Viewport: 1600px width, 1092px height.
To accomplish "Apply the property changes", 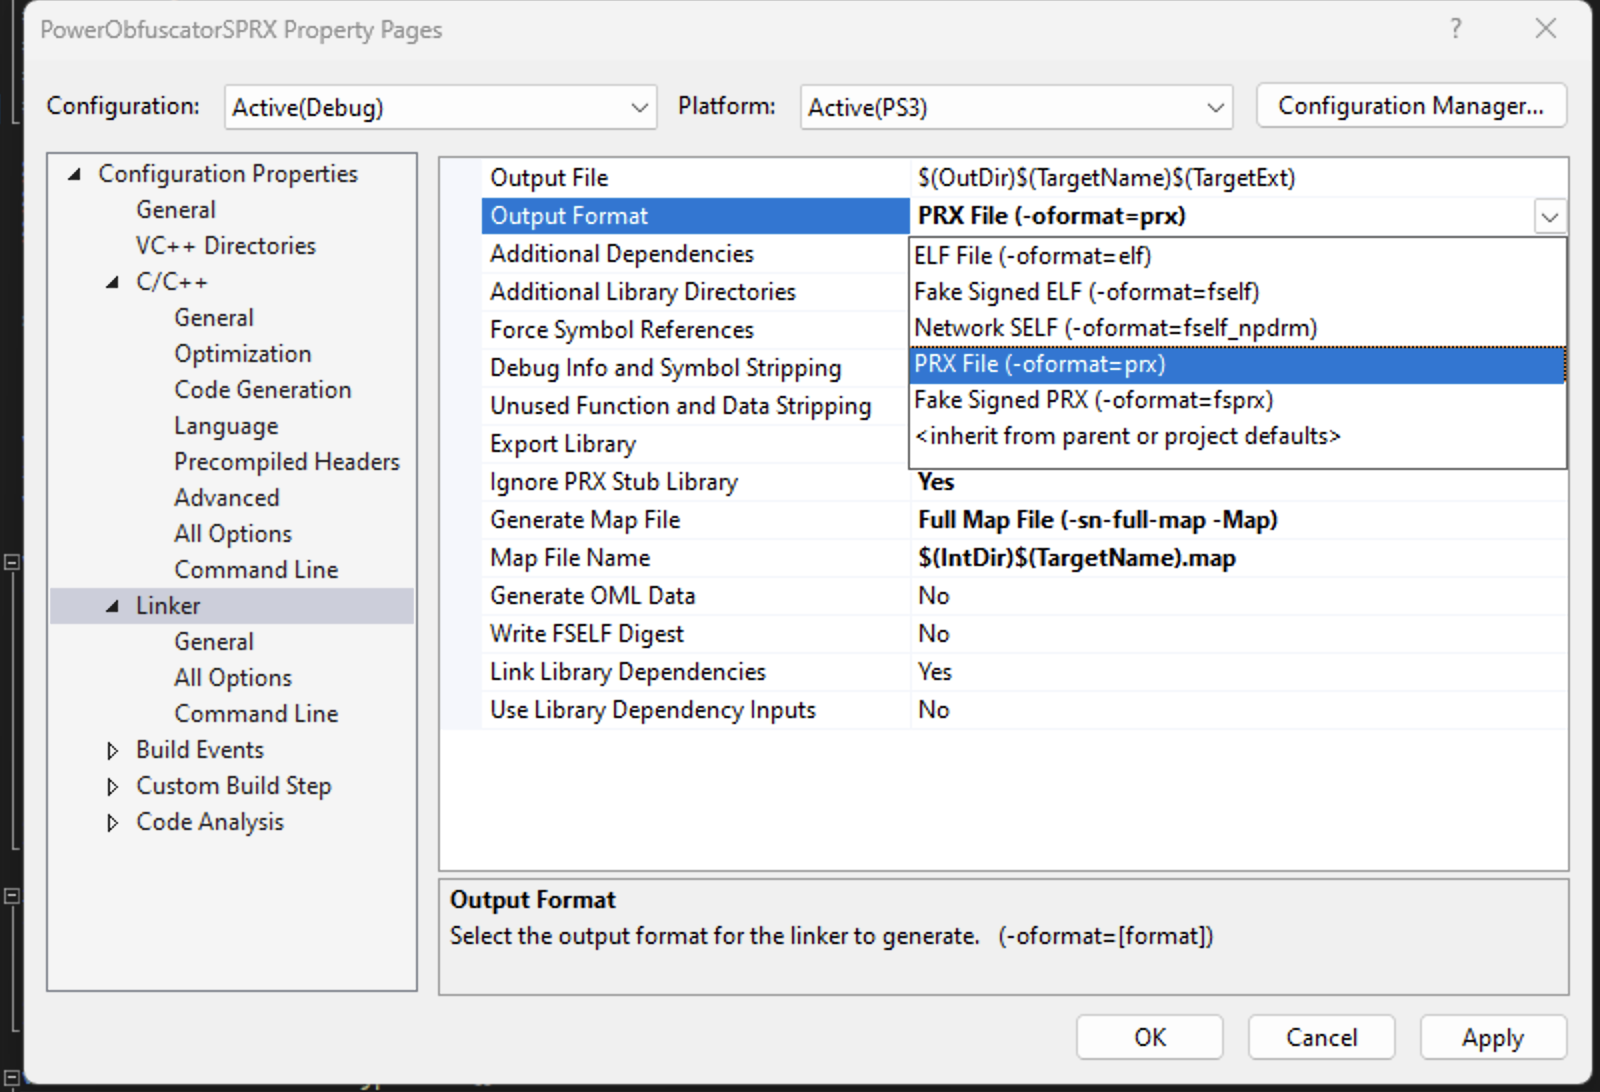I will (x=1492, y=1037).
